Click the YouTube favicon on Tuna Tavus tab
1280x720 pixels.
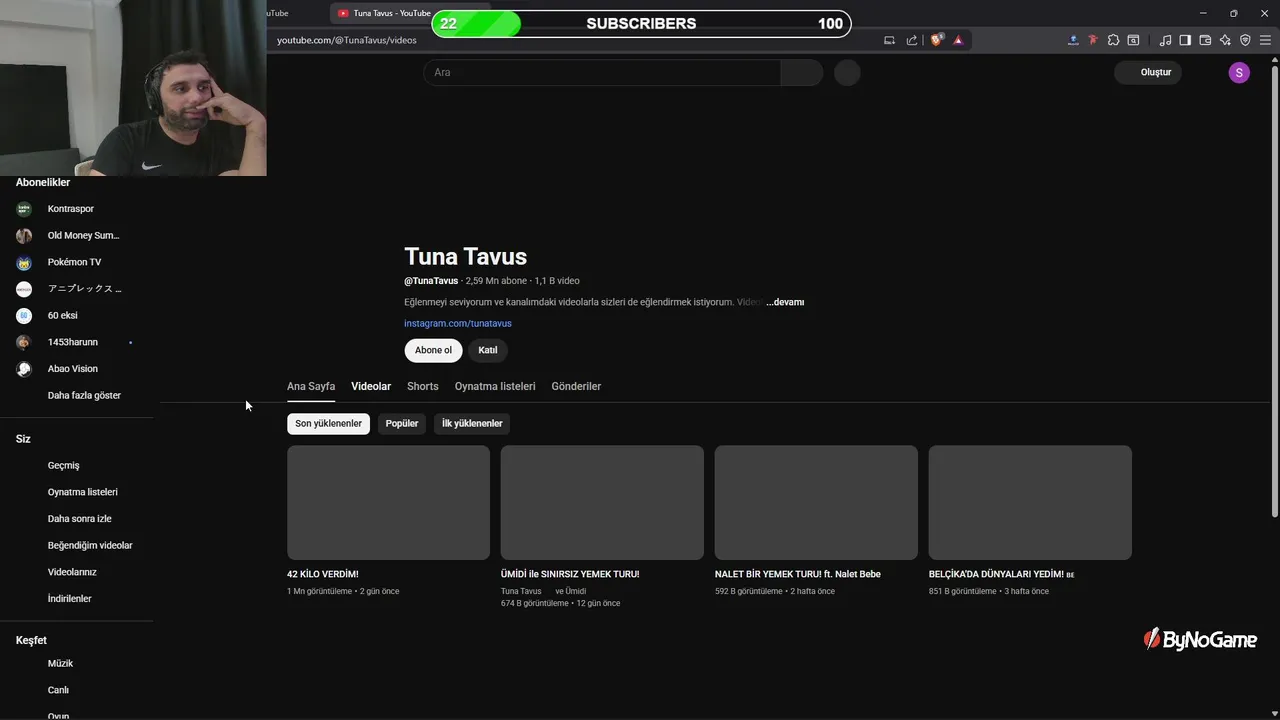pos(343,13)
